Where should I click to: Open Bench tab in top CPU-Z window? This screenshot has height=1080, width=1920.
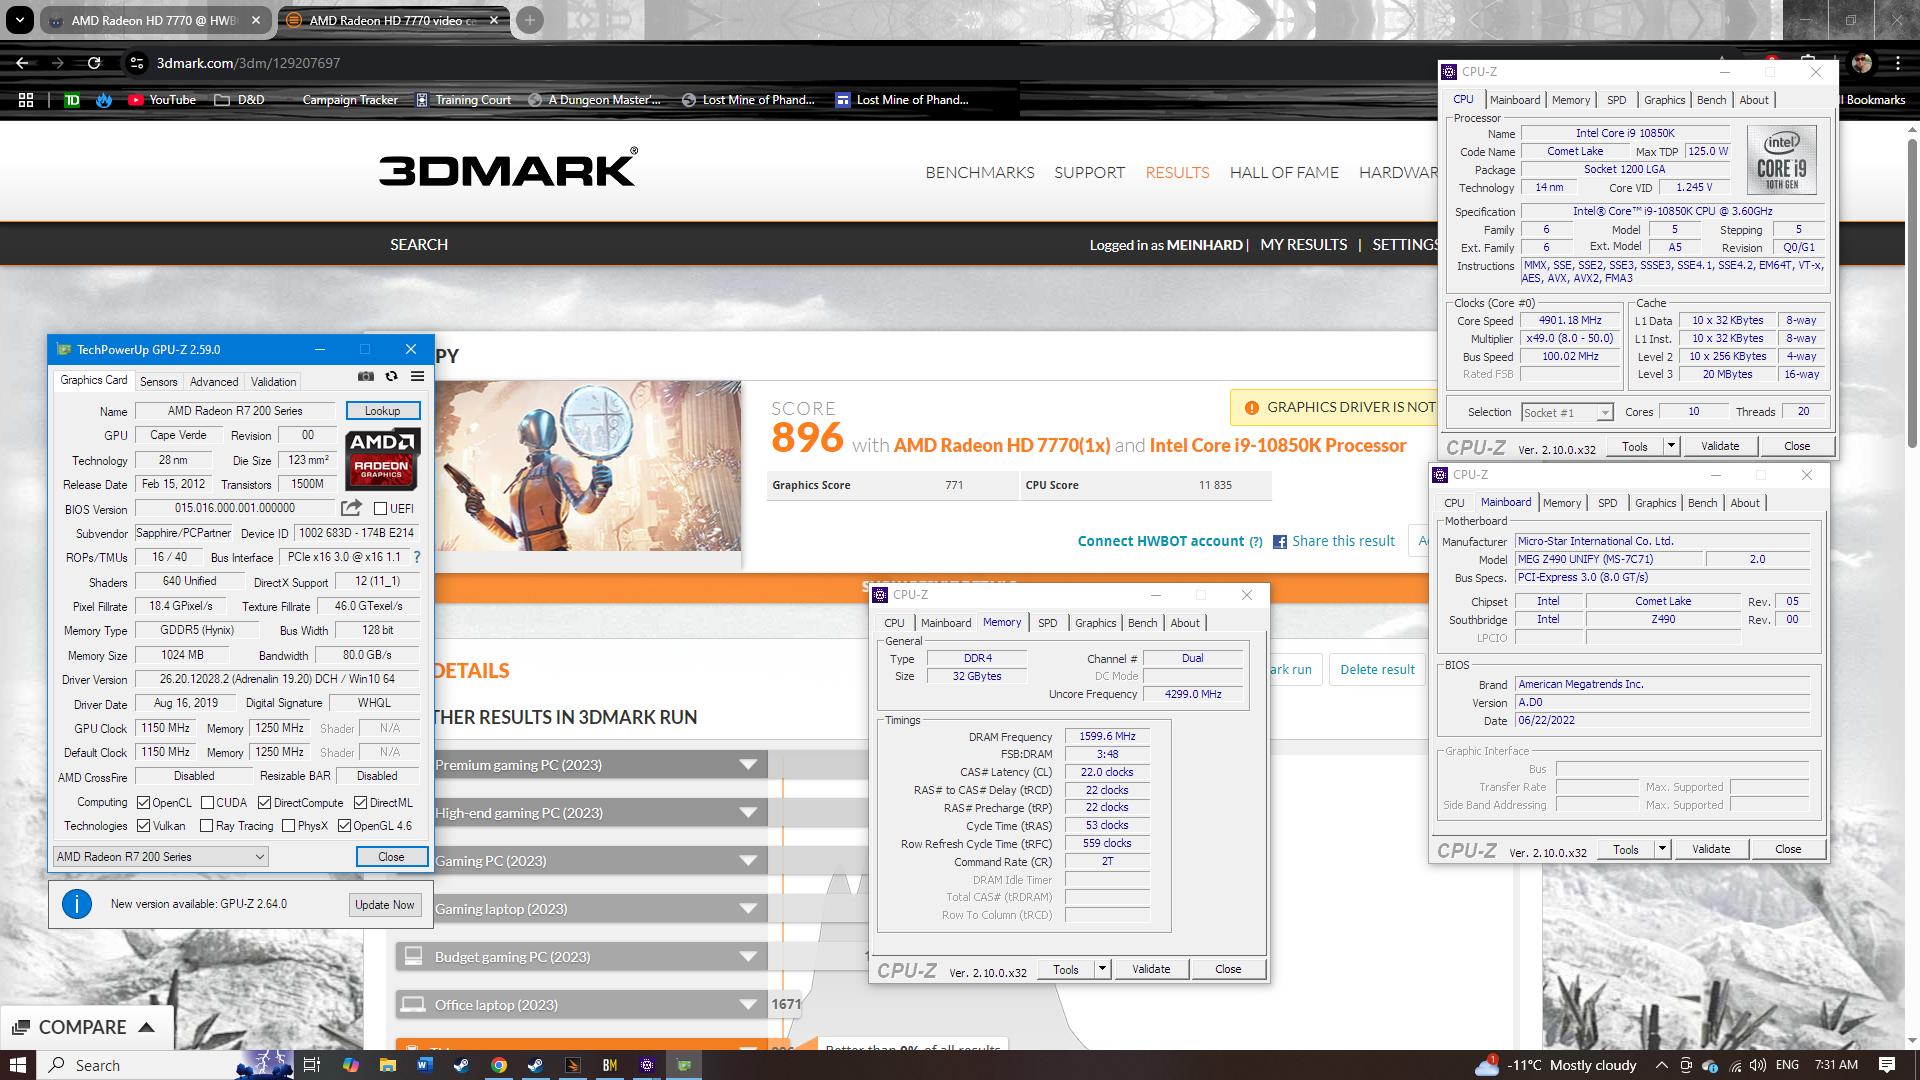tap(1711, 100)
